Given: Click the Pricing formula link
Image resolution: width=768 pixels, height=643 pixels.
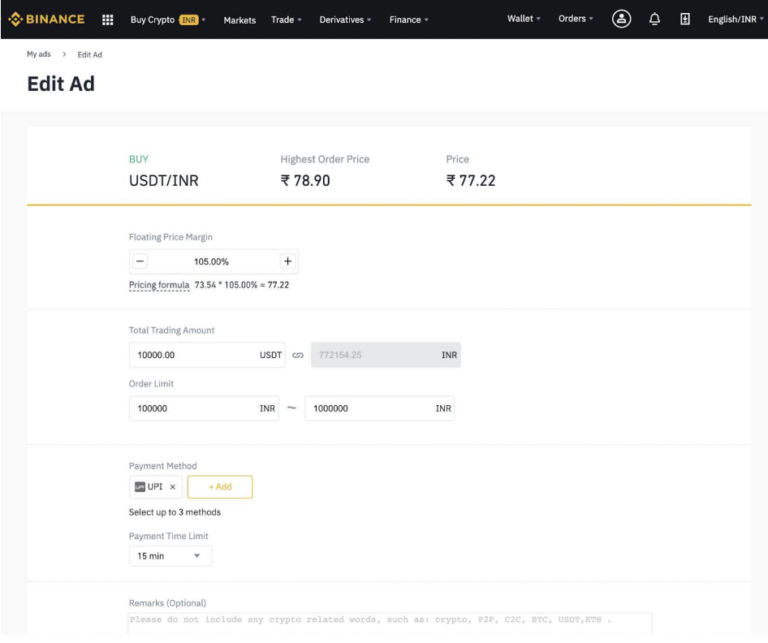Looking at the screenshot, I should [159, 285].
